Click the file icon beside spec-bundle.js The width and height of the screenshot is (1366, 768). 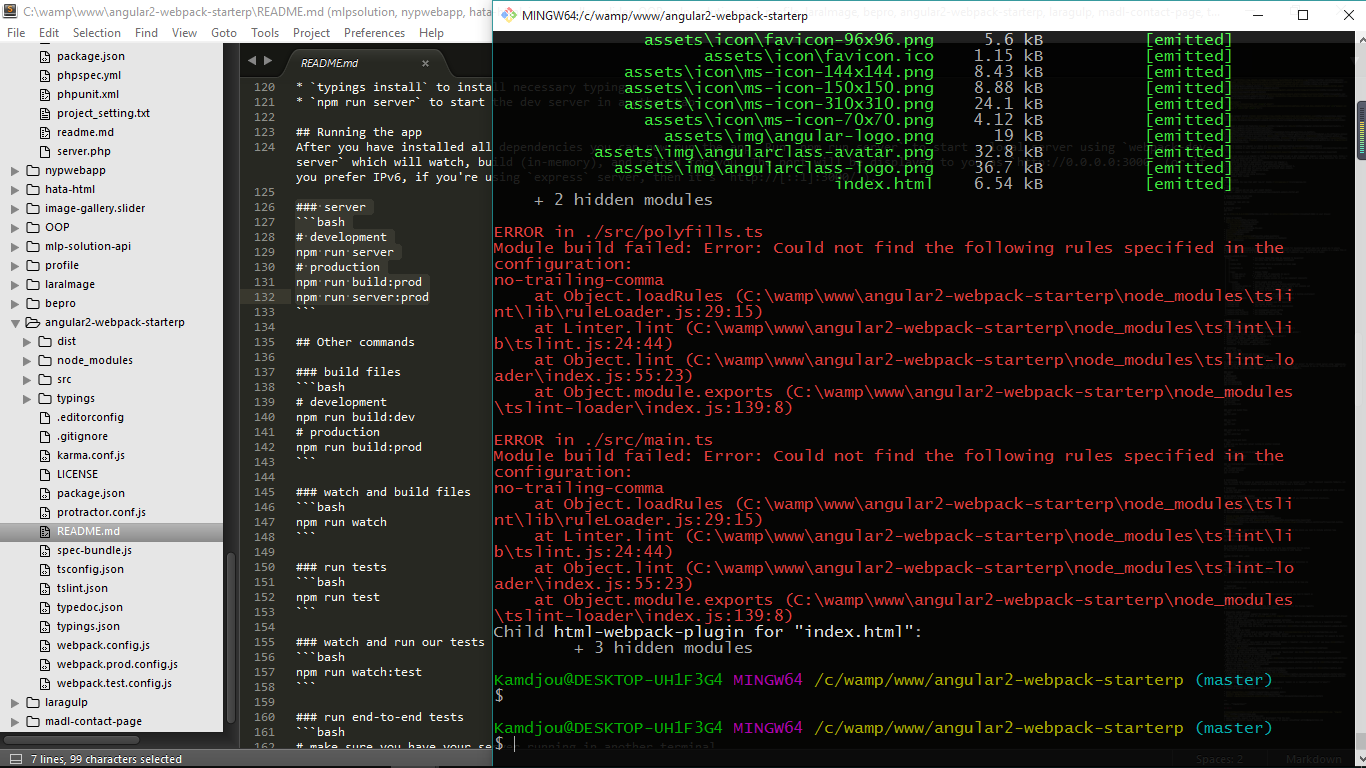pos(44,550)
